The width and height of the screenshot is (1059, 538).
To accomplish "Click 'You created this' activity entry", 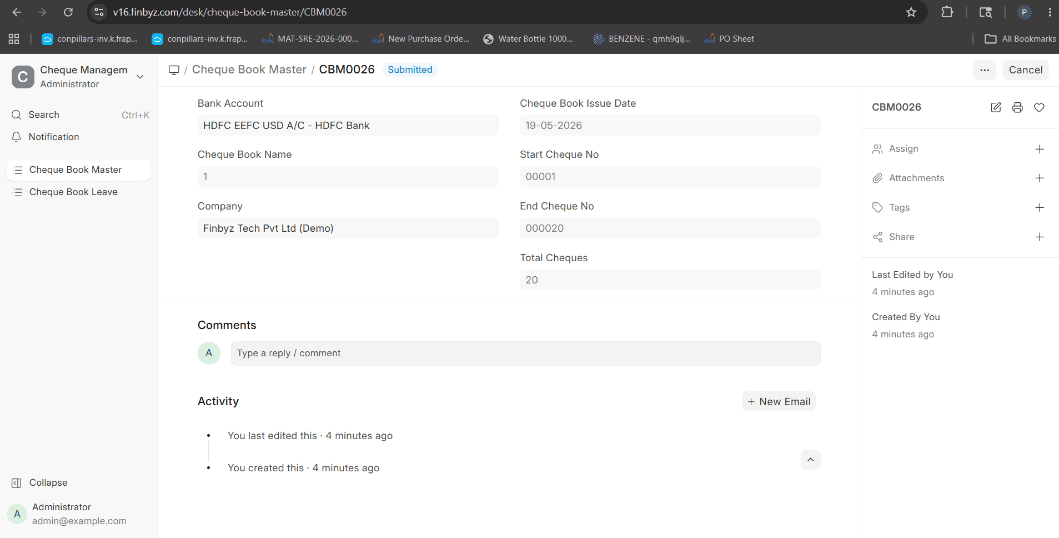I will (303, 468).
